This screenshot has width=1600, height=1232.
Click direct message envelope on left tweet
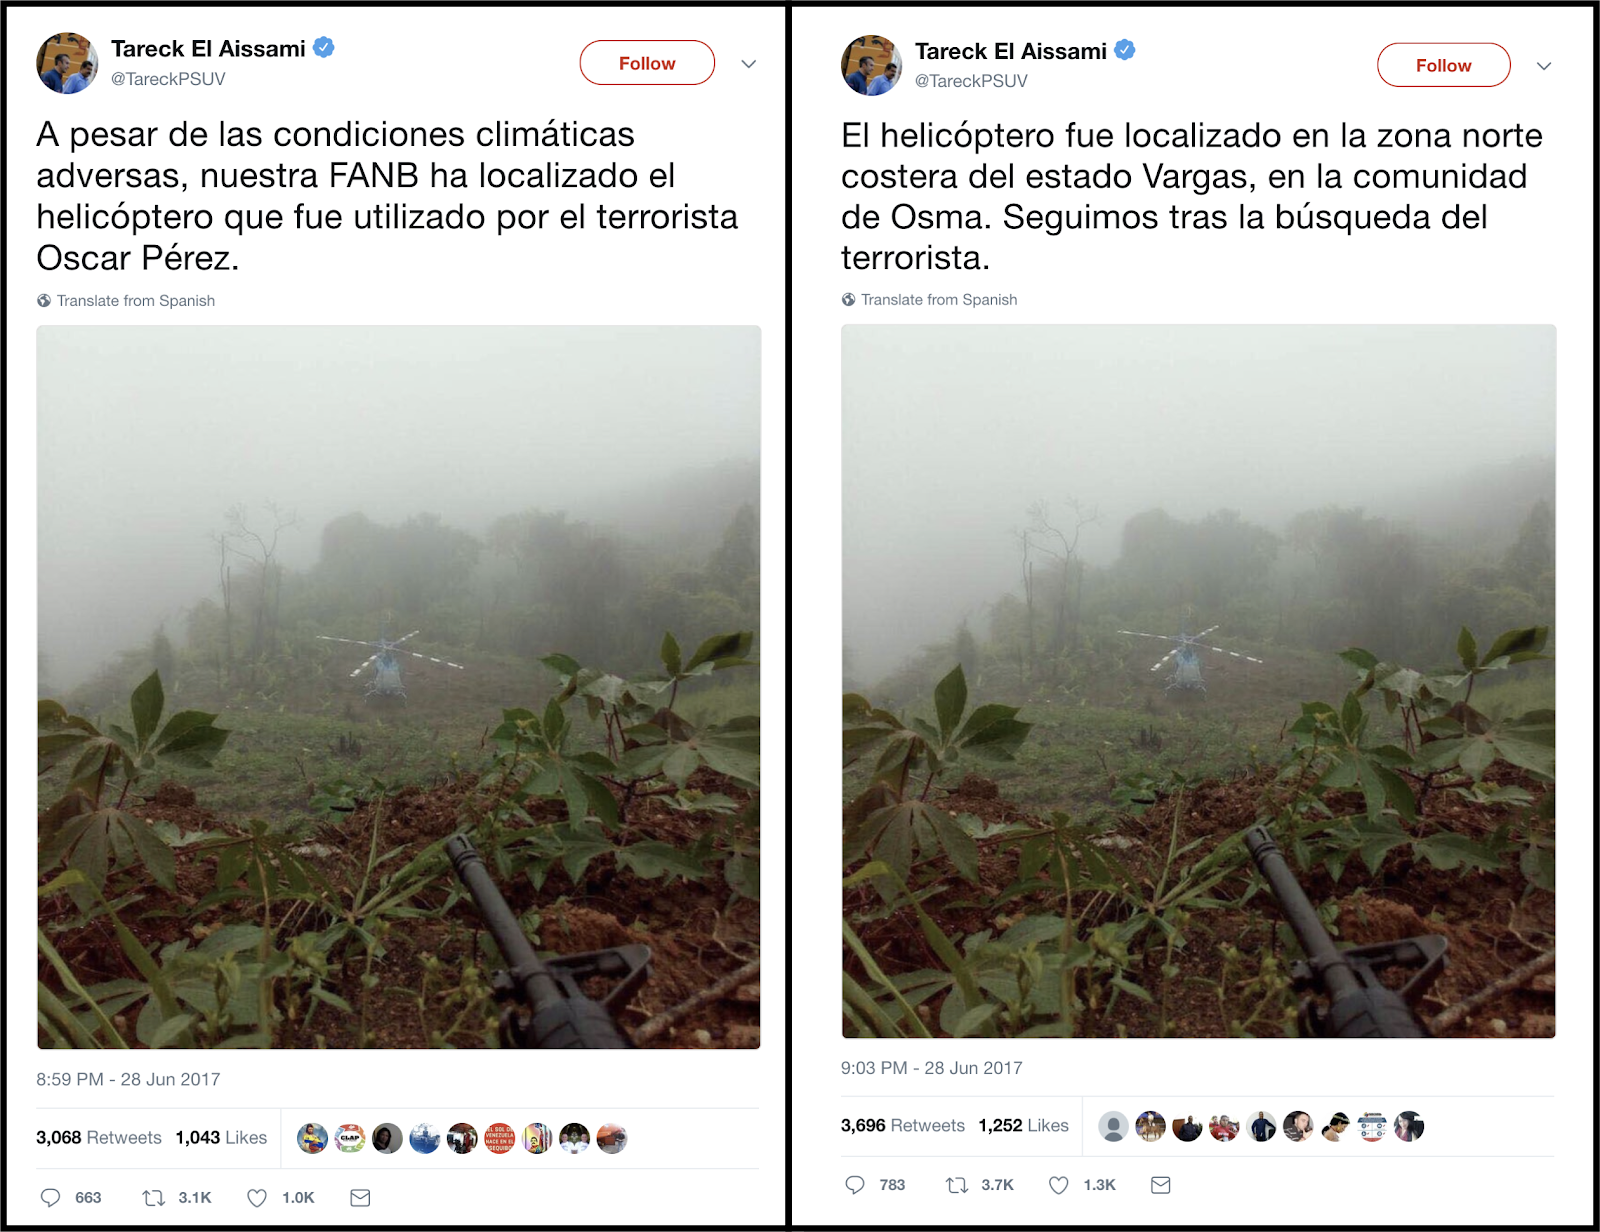coord(360,1197)
